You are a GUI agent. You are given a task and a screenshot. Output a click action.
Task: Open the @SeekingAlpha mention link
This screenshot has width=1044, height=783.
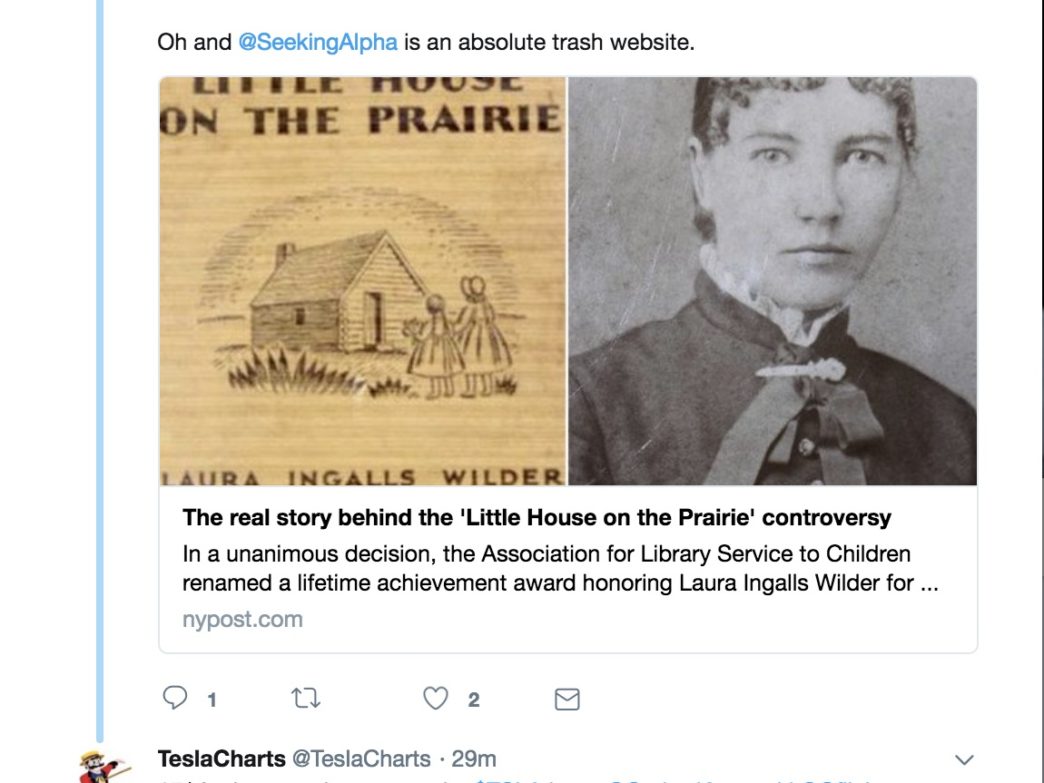[x=318, y=42]
